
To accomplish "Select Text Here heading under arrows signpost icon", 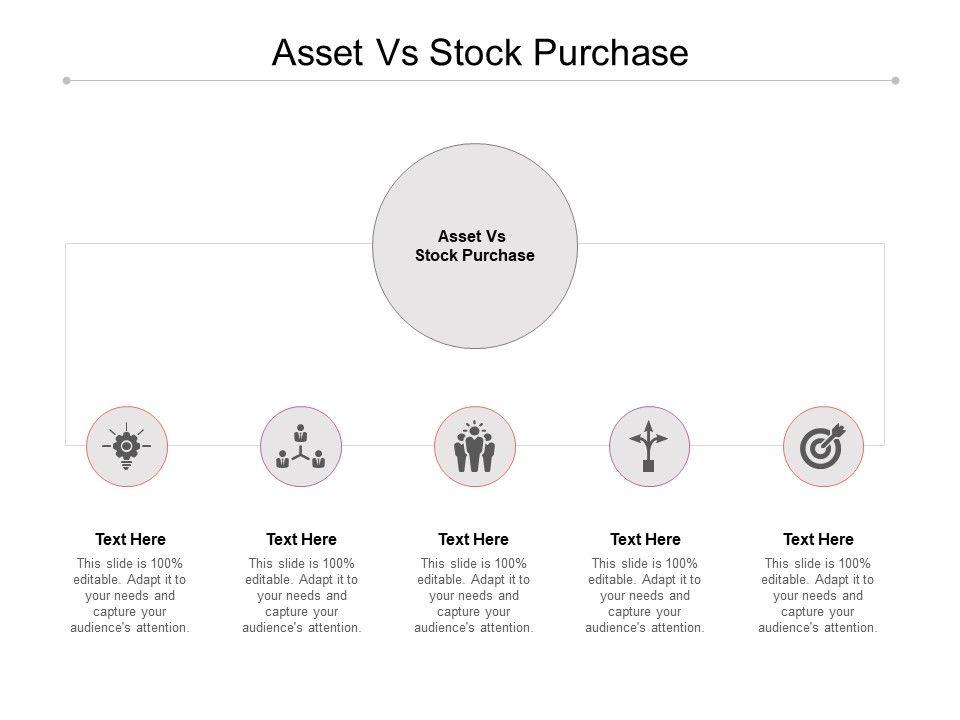I will (x=645, y=540).
